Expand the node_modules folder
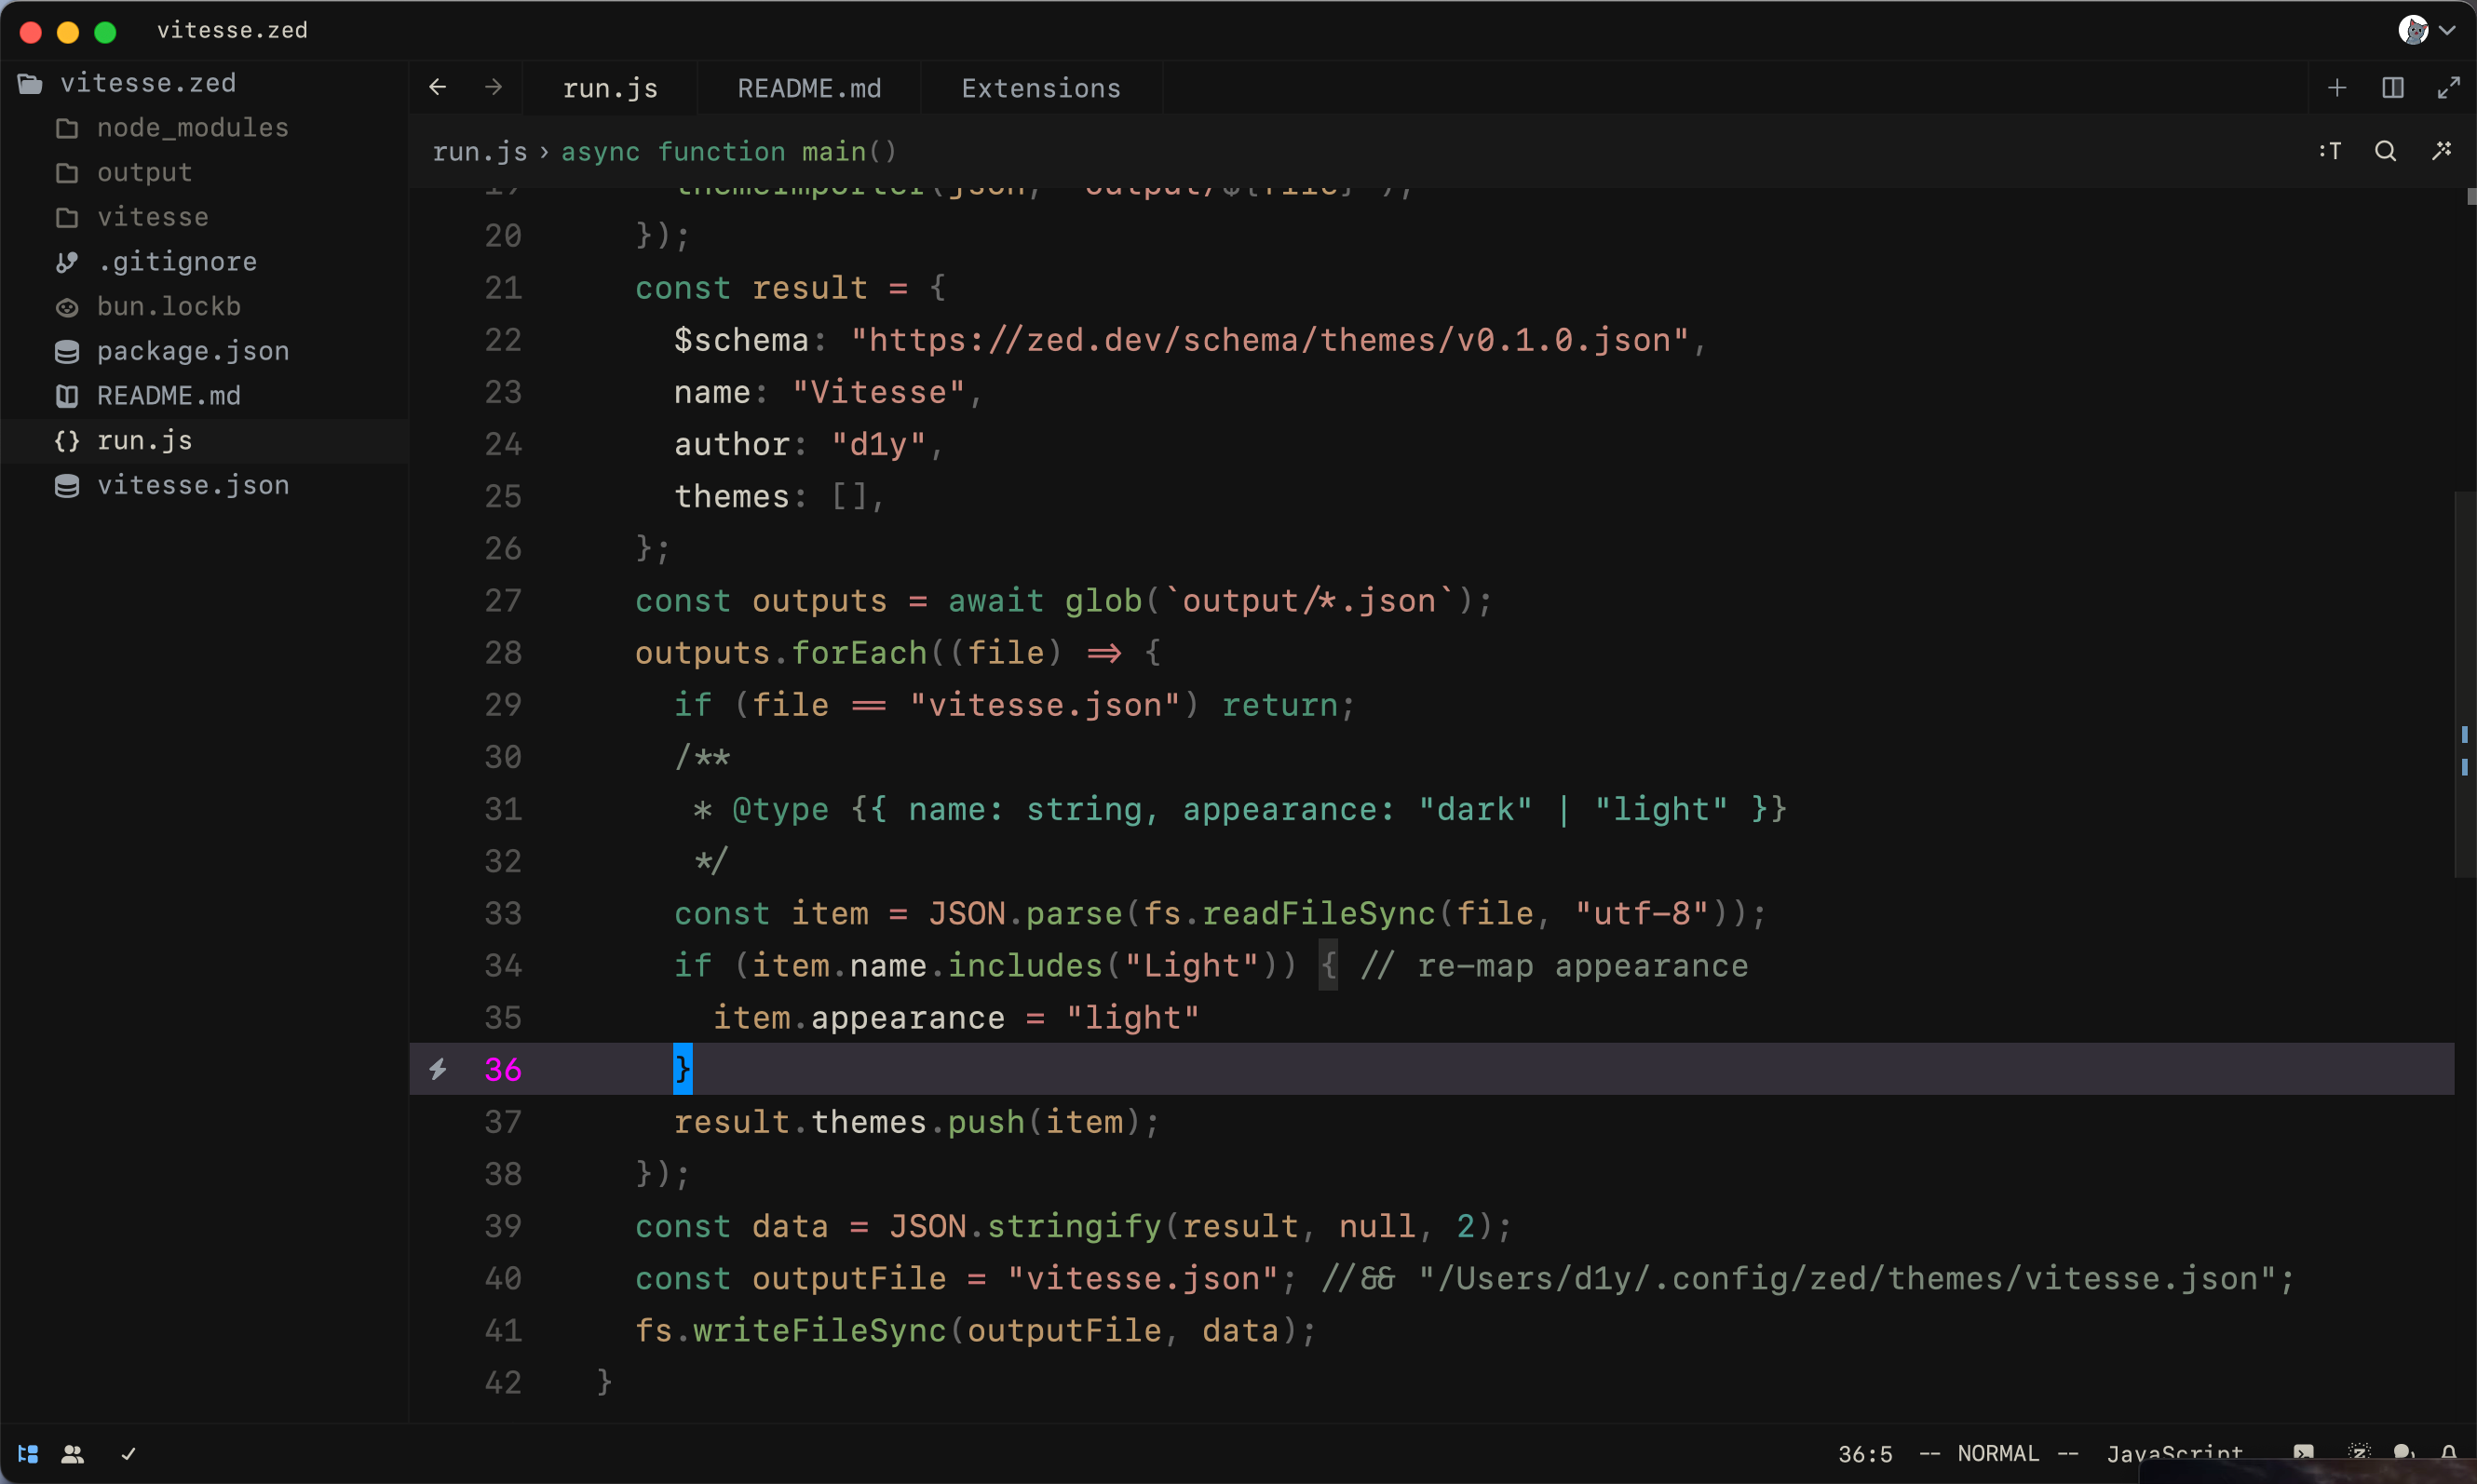The height and width of the screenshot is (1484, 2477). [x=205, y=127]
